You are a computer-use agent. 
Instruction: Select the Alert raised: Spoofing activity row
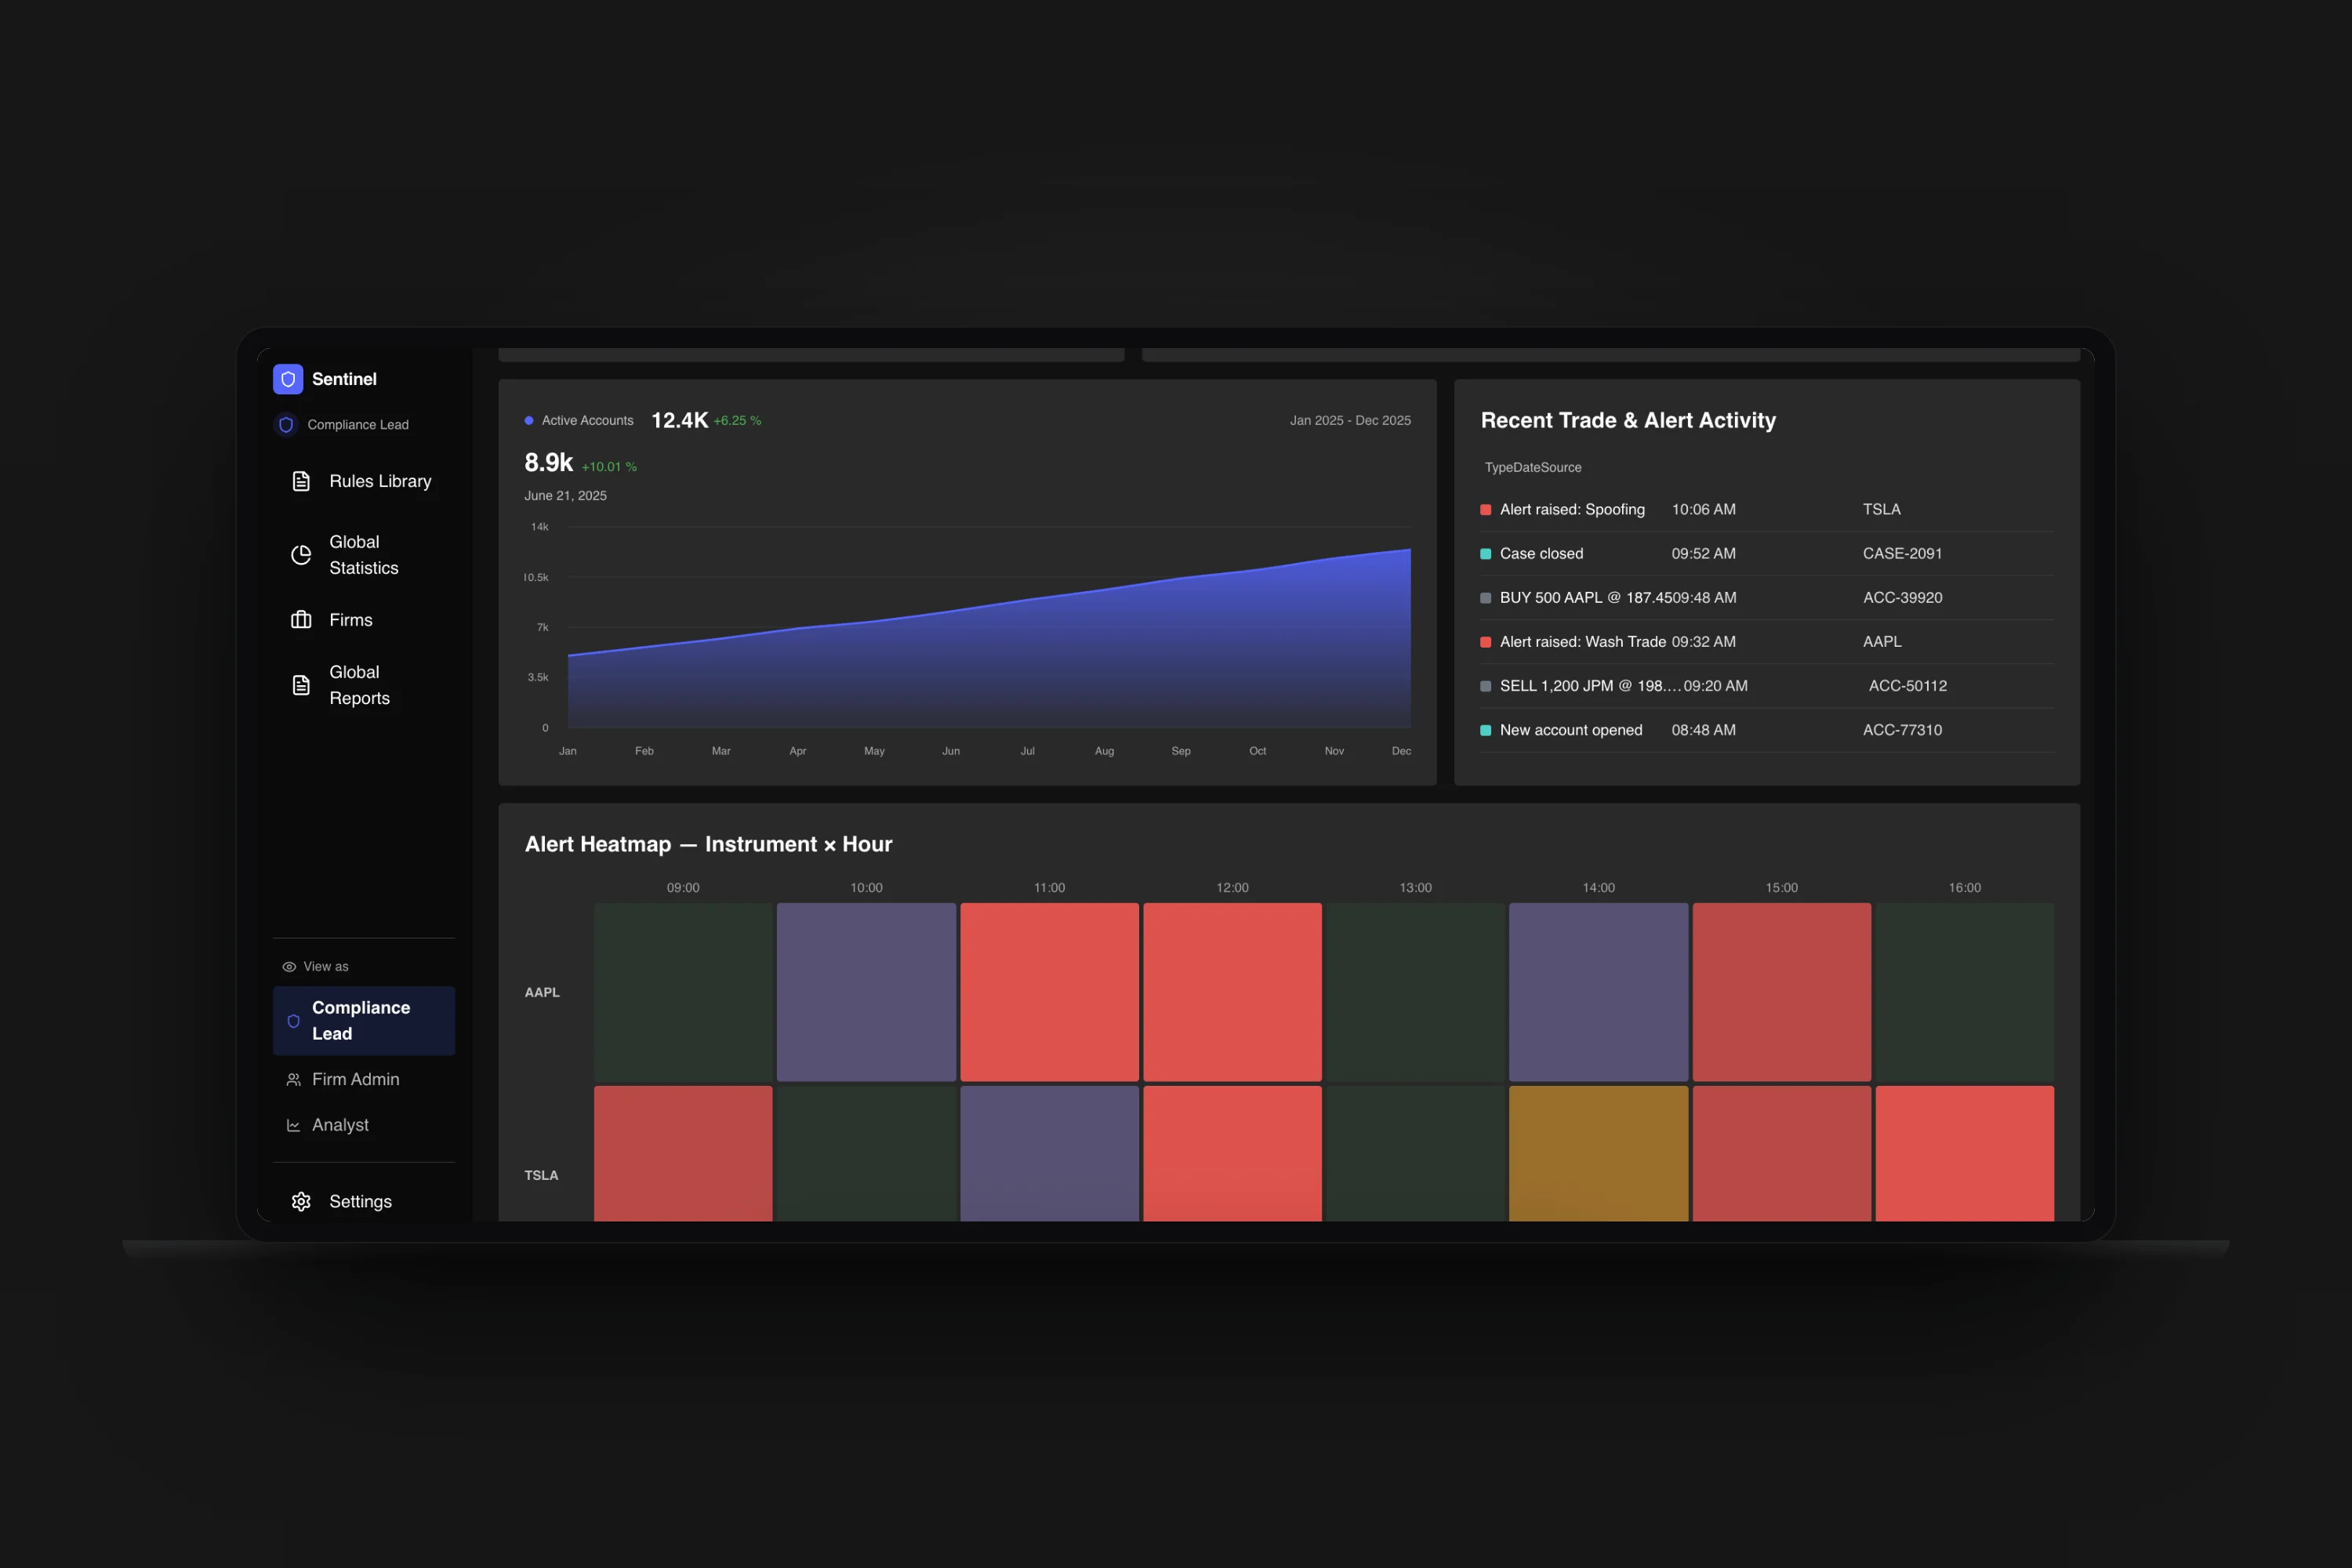[1767, 510]
